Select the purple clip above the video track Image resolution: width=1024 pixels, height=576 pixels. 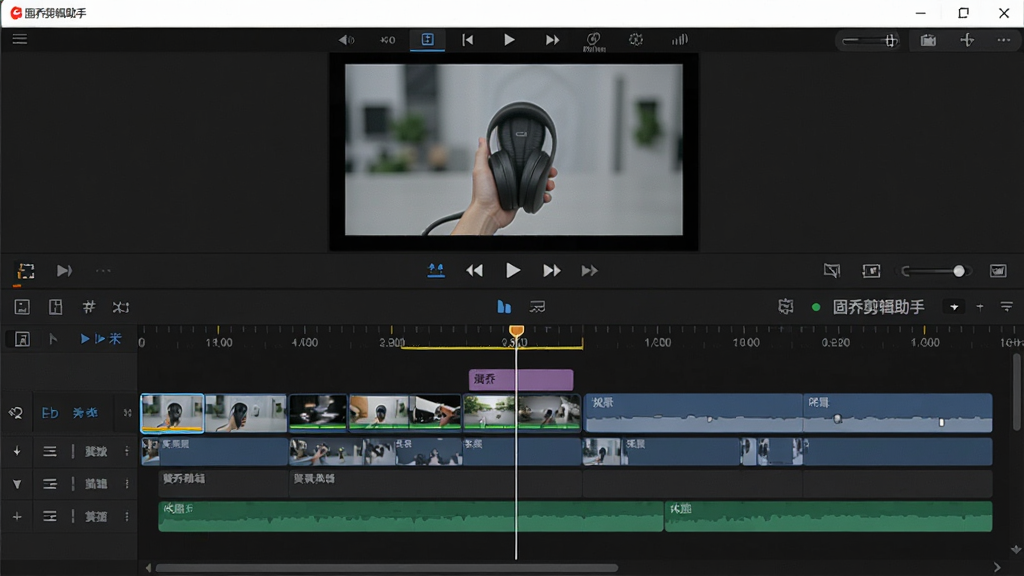521,379
